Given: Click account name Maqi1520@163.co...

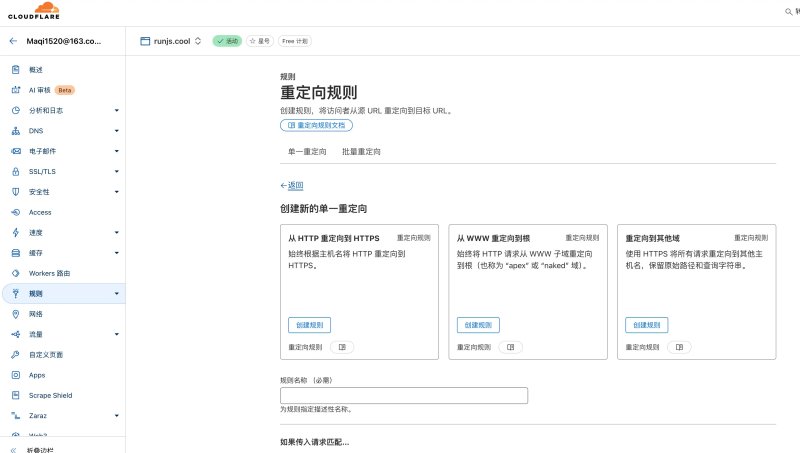Looking at the screenshot, I should [64, 41].
